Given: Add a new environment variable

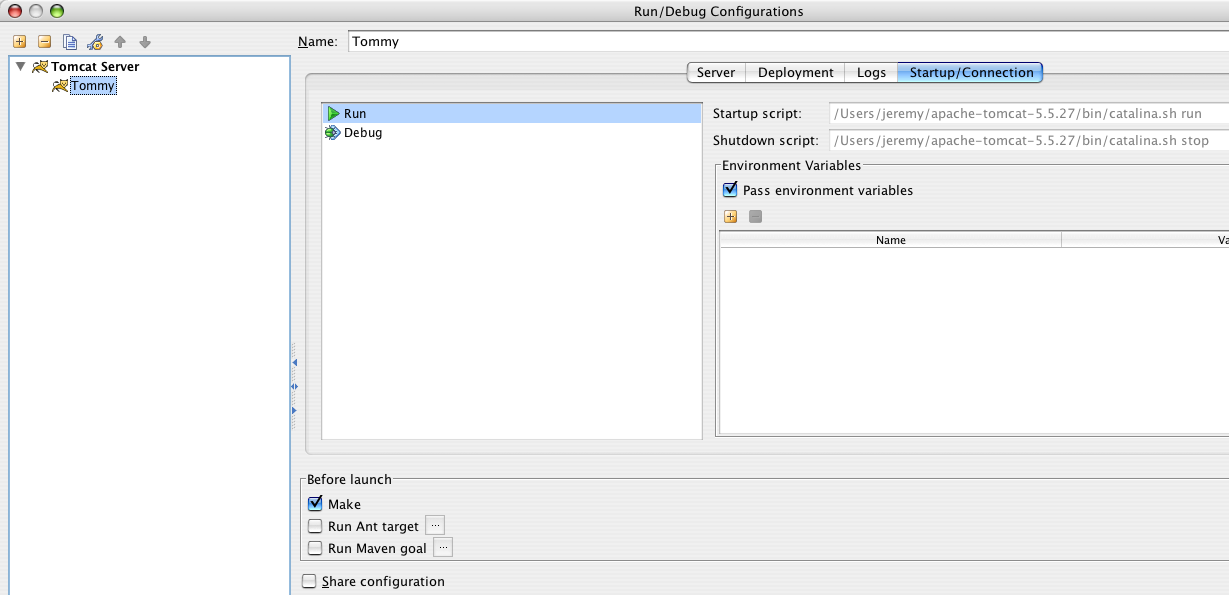Looking at the screenshot, I should point(730,216).
